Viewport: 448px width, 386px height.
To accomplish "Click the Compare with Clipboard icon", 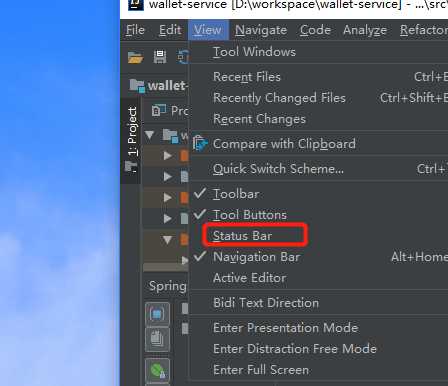I will click(x=200, y=144).
